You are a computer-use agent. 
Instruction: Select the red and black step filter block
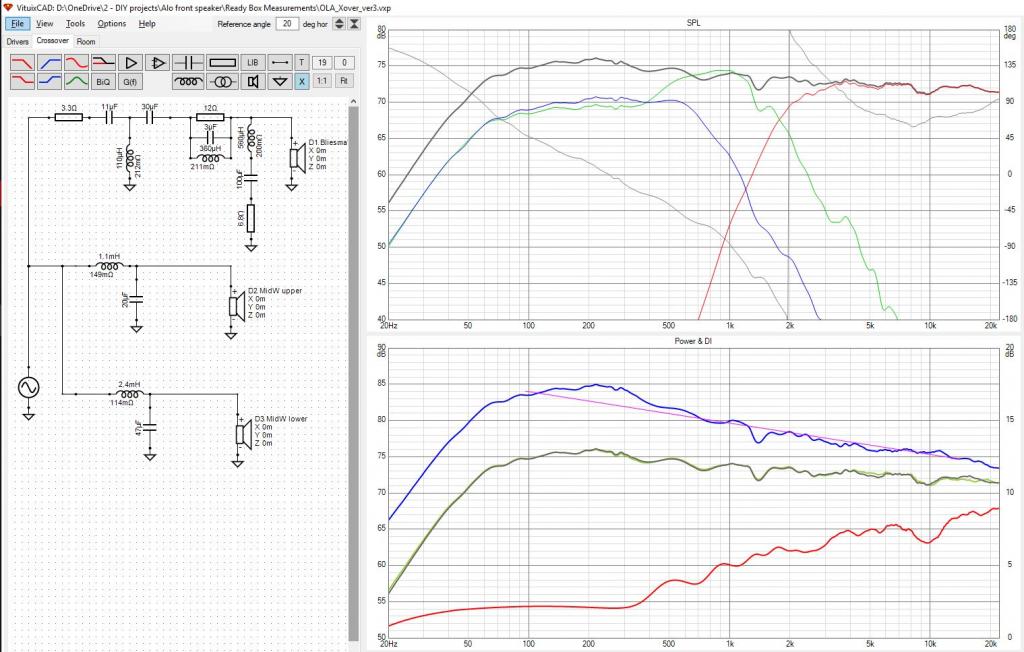(x=103, y=63)
